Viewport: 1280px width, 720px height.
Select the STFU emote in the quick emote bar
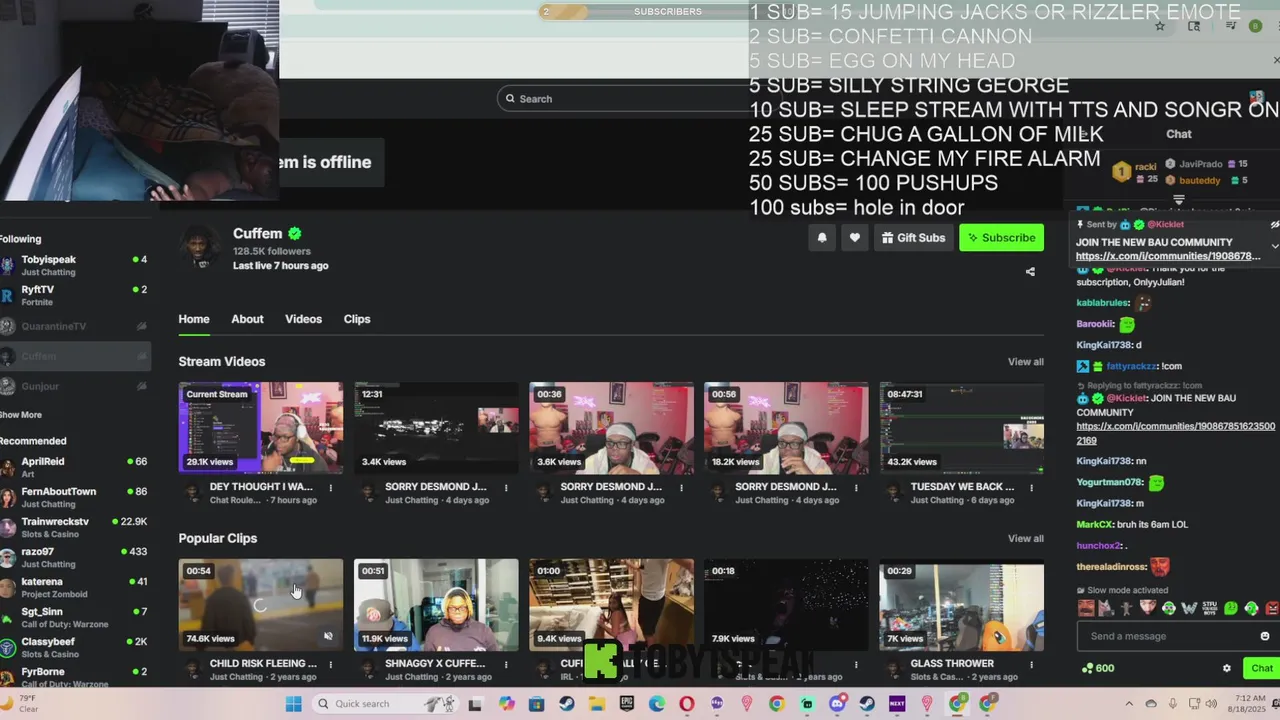click(1210, 608)
